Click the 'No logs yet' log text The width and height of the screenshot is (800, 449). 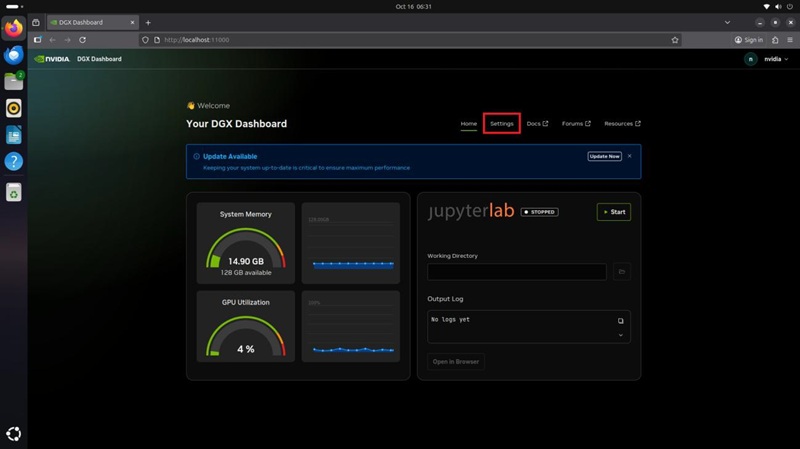pyautogui.click(x=450, y=319)
